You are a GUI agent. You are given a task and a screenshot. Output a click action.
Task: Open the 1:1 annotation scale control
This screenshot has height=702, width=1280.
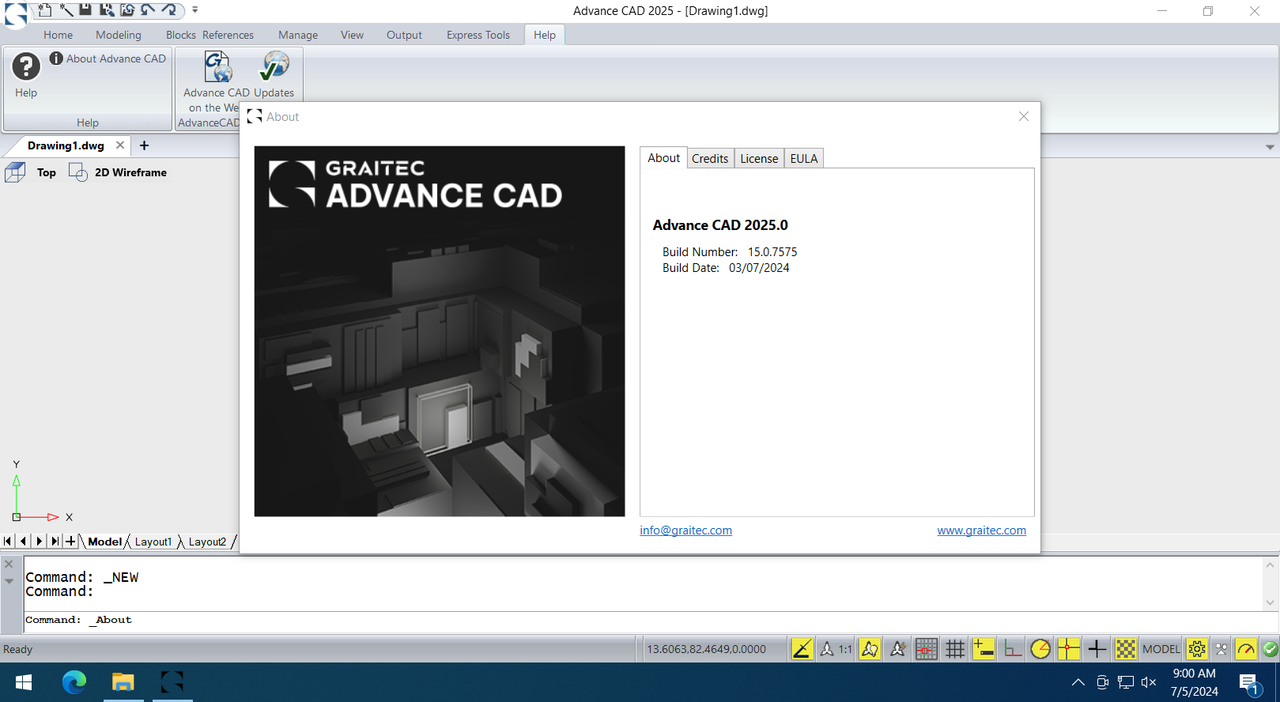836,649
